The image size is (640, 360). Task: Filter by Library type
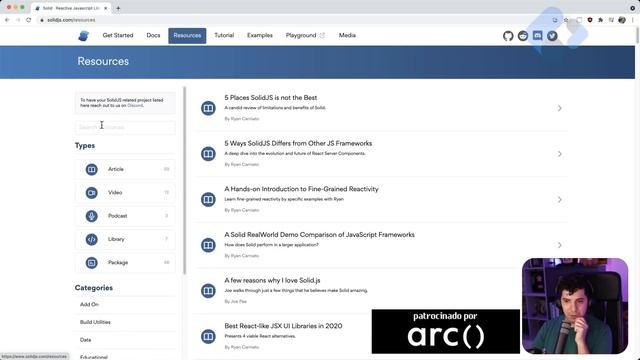point(125,239)
